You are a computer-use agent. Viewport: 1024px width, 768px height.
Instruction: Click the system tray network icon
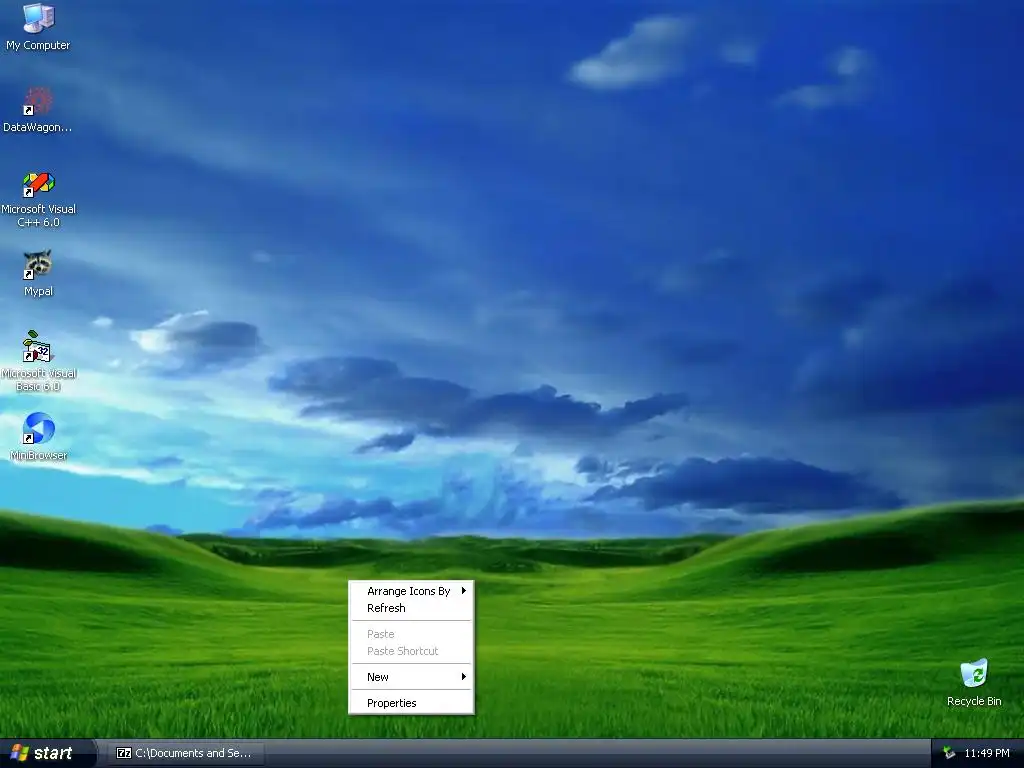point(949,753)
